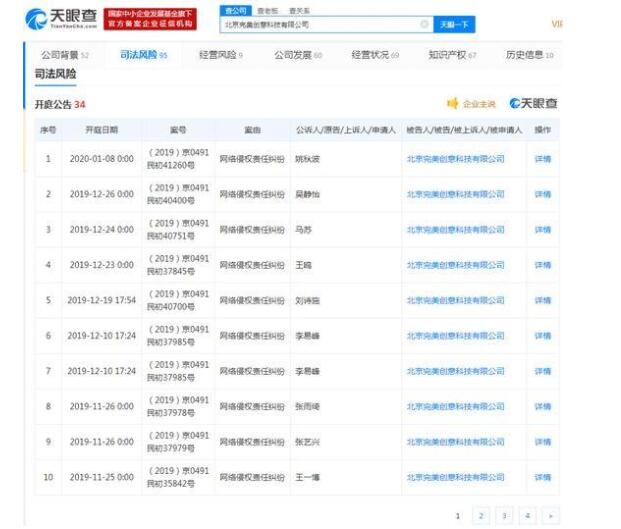Open the 公司背景 tab
This screenshot has height=529, width=621.
click(65, 55)
